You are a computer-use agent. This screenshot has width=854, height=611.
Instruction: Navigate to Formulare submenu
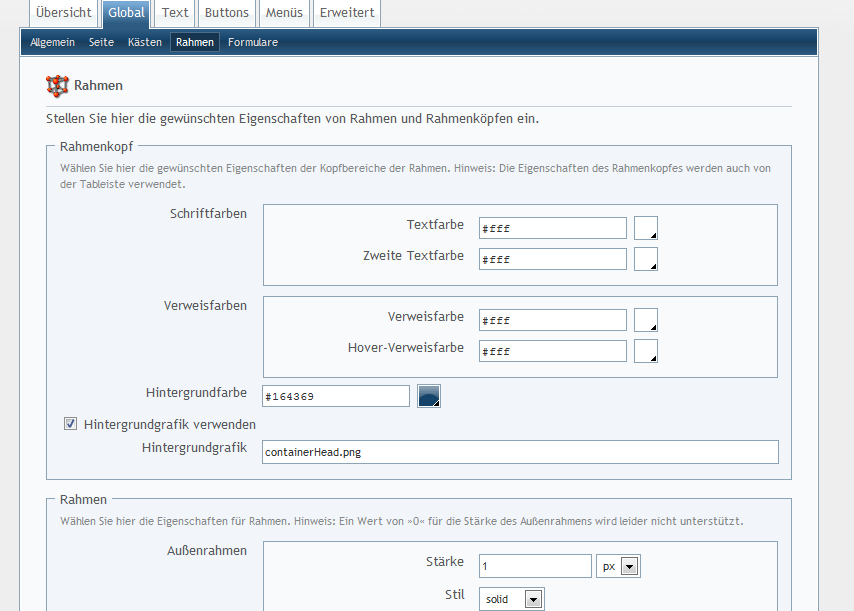point(253,42)
